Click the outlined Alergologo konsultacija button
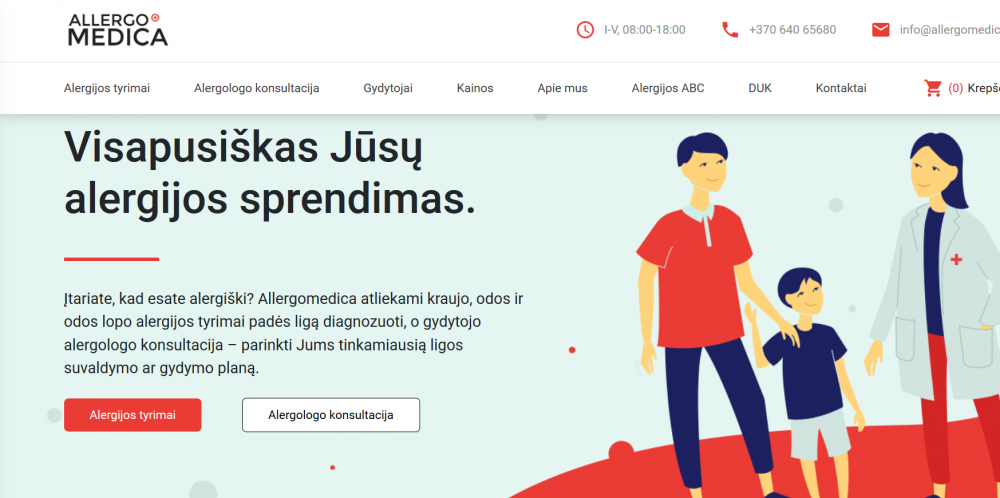 click(331, 415)
